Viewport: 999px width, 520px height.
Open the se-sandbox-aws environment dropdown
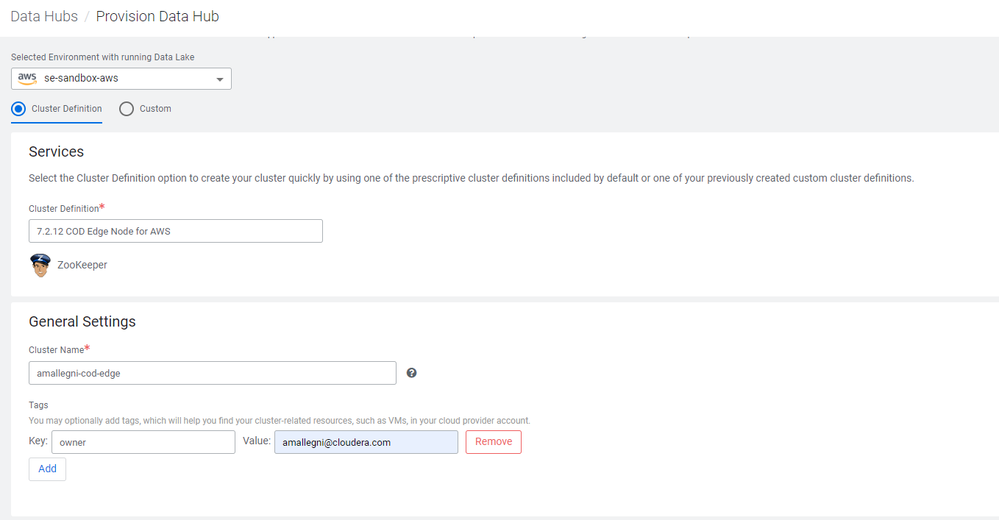[x=121, y=78]
